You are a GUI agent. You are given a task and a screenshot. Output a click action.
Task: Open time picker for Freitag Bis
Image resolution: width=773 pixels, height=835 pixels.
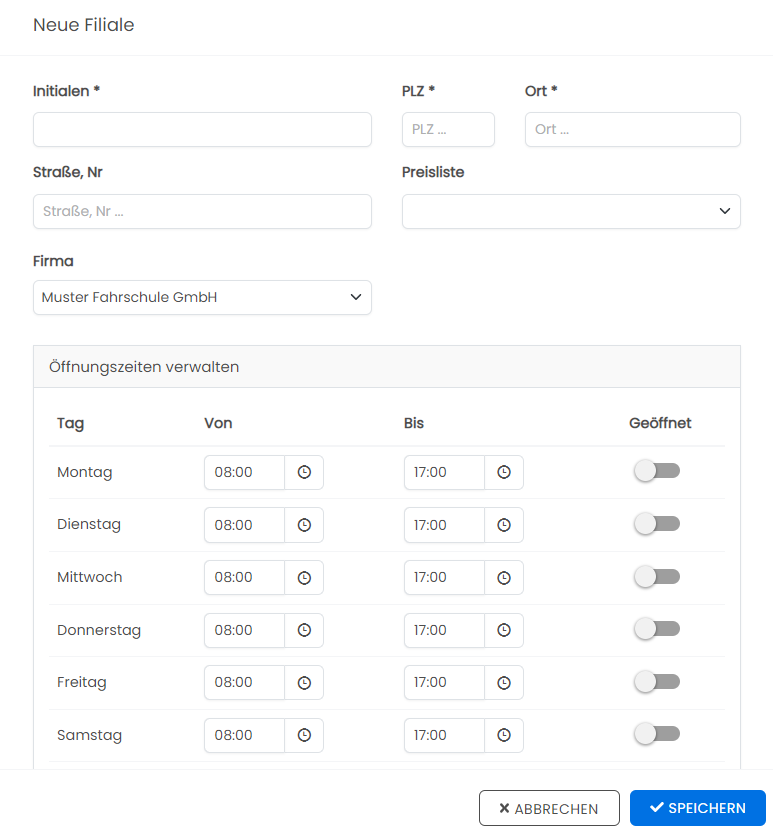click(504, 683)
